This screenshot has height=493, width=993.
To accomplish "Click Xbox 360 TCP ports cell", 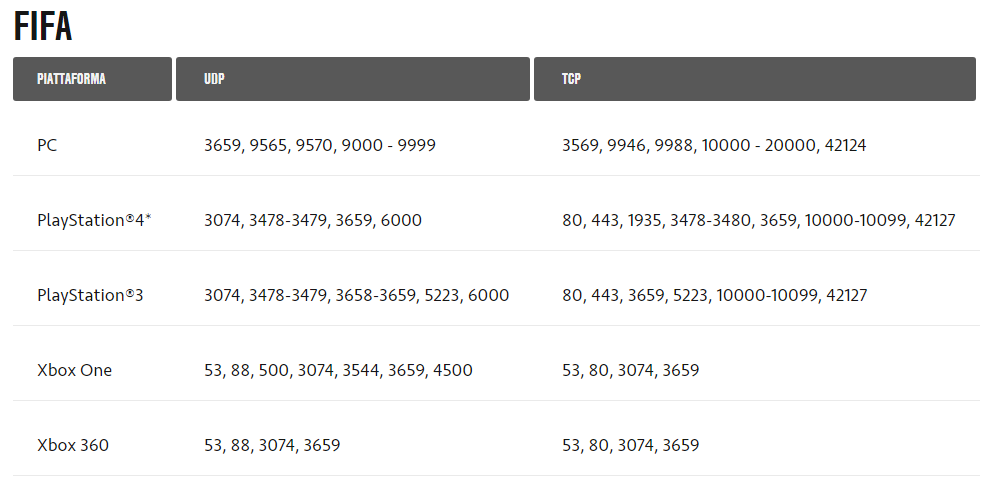I will pyautogui.click(x=631, y=445).
